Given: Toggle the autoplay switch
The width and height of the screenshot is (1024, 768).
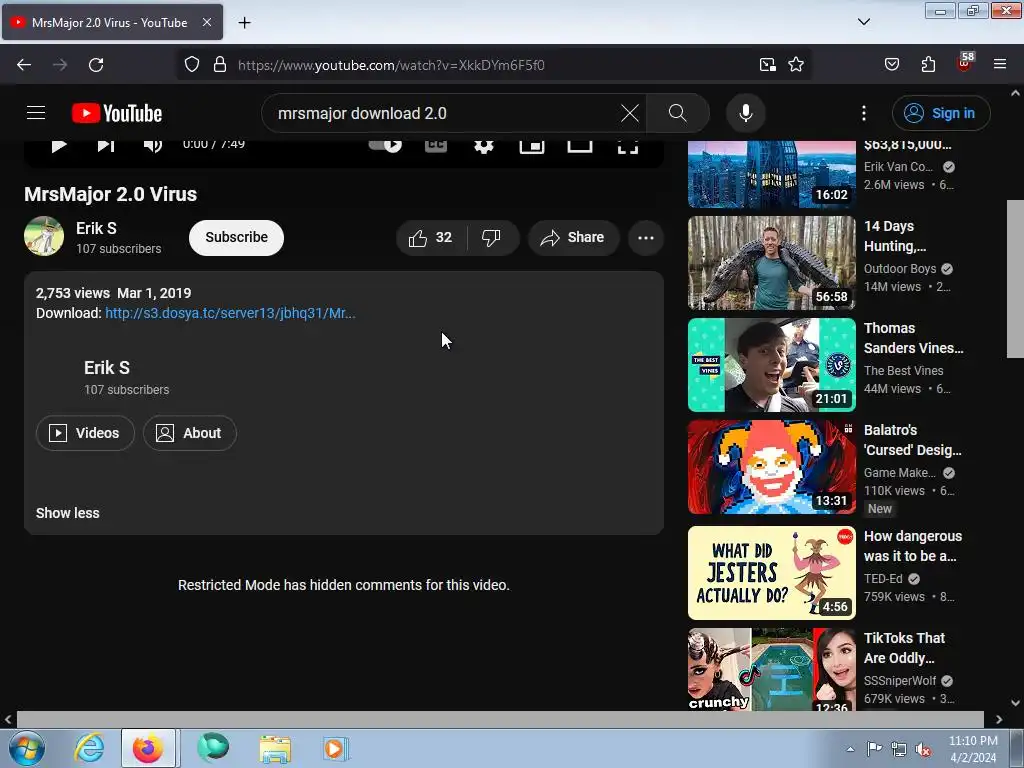Looking at the screenshot, I should coord(385,145).
